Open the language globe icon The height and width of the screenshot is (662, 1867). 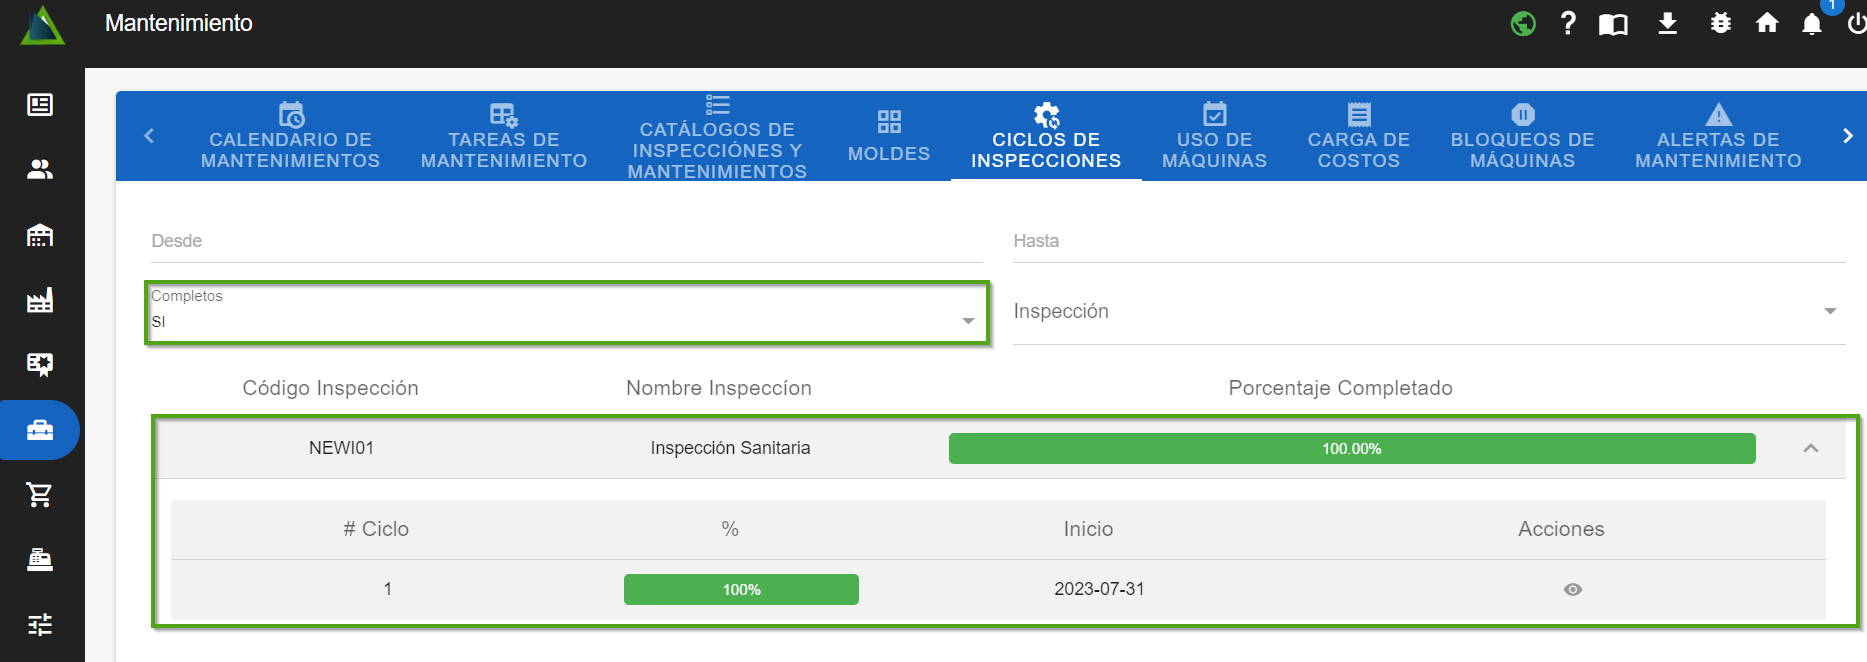1523,23
